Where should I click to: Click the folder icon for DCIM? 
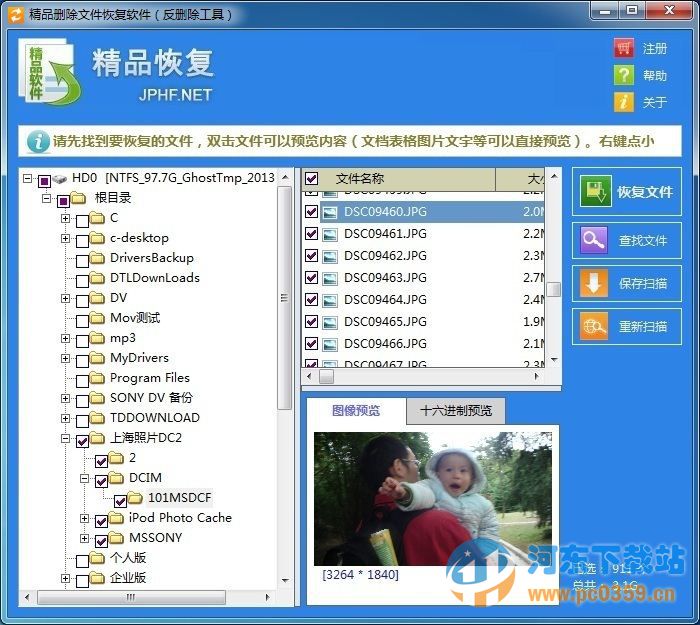pos(116,478)
